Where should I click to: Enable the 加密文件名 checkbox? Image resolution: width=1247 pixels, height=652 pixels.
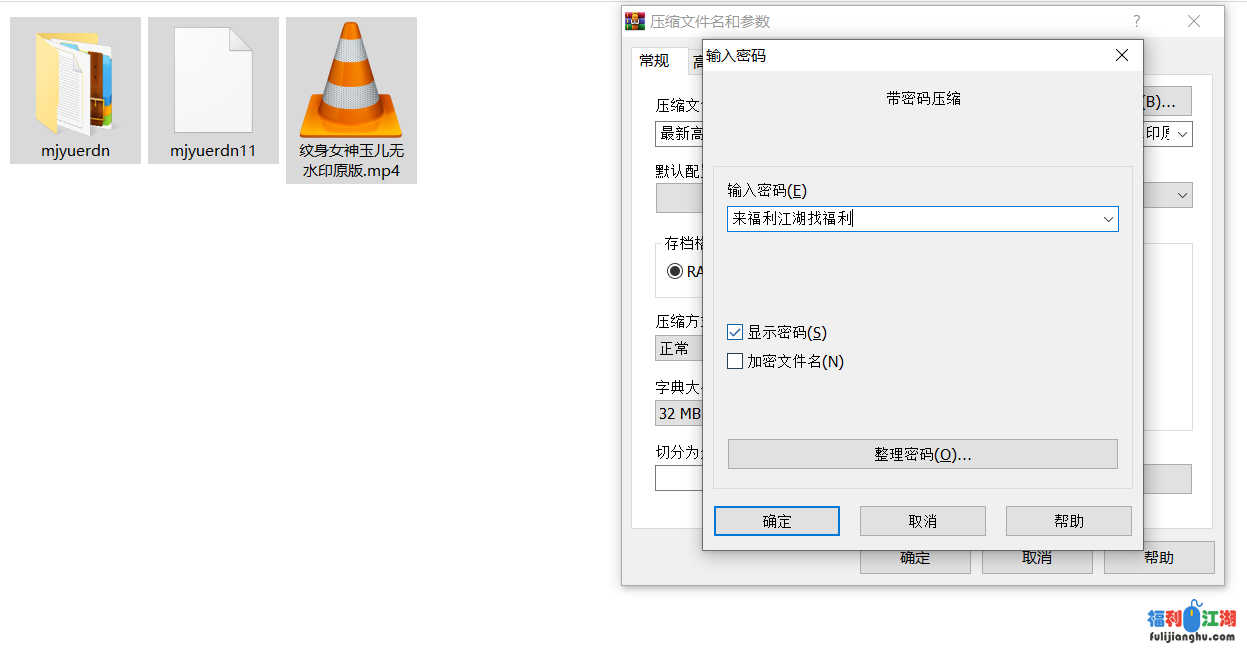pos(735,361)
